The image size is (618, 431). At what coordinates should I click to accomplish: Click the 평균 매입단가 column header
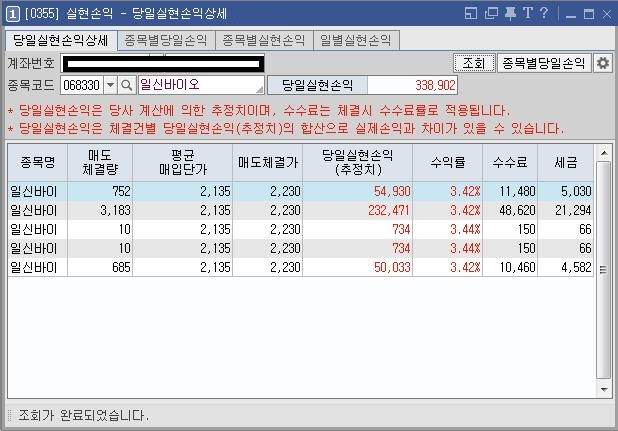(x=183, y=162)
